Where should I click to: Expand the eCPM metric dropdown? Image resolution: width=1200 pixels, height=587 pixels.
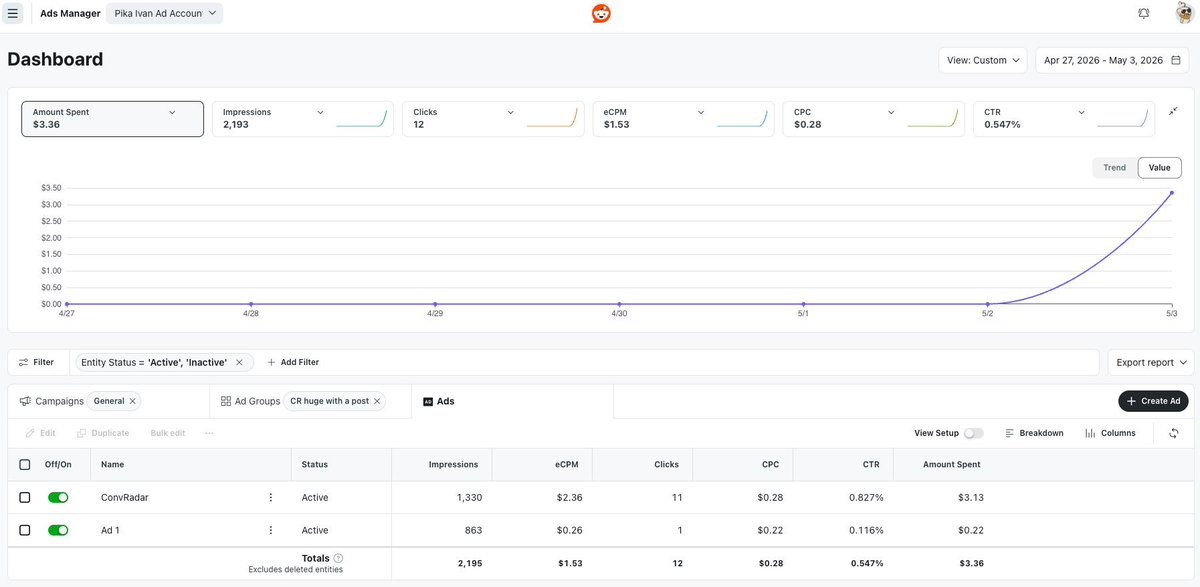pyautogui.click(x=701, y=113)
